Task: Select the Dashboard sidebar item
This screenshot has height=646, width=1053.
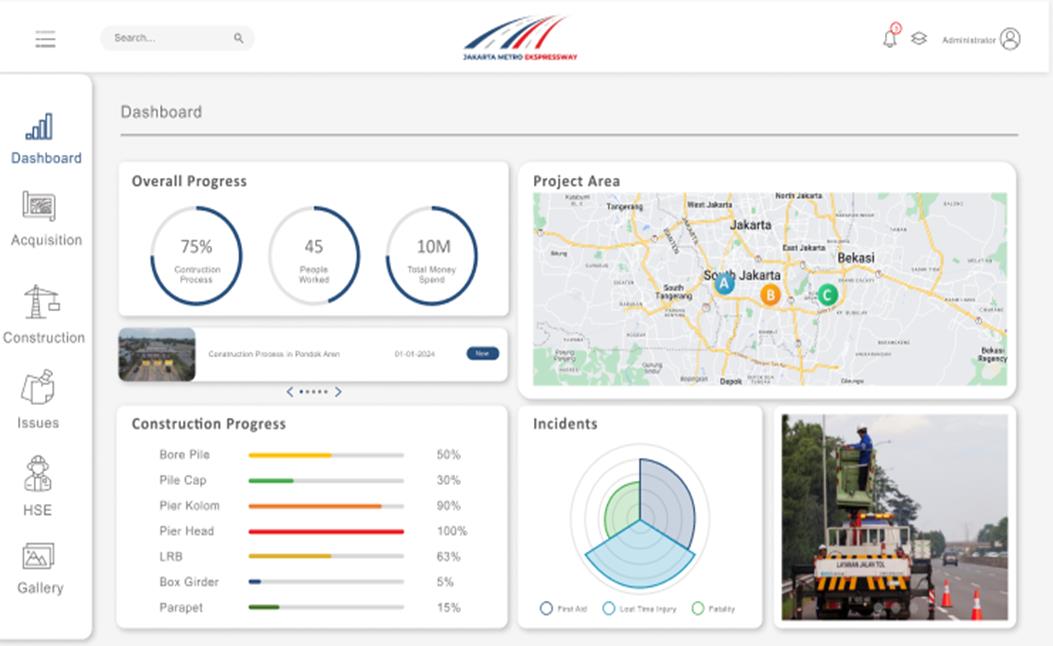Action: coord(46,139)
